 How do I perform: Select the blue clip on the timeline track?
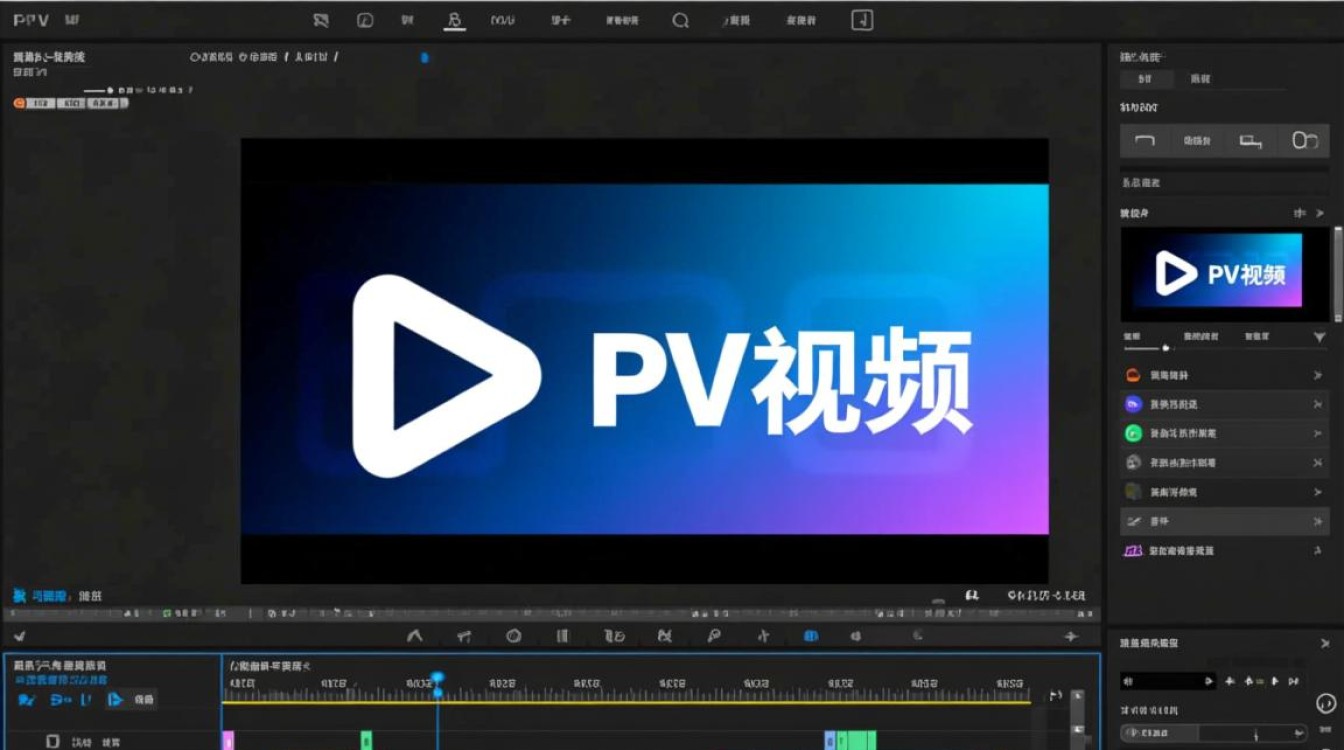click(x=830, y=740)
